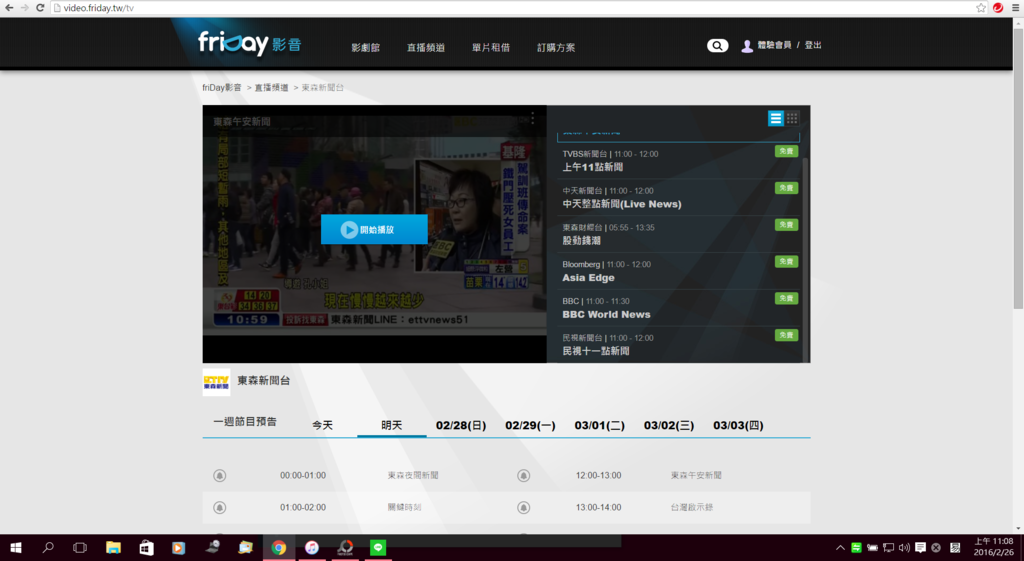The width and height of the screenshot is (1024, 561).
Task: Reload the page with refresh icon
Action: (40, 8)
